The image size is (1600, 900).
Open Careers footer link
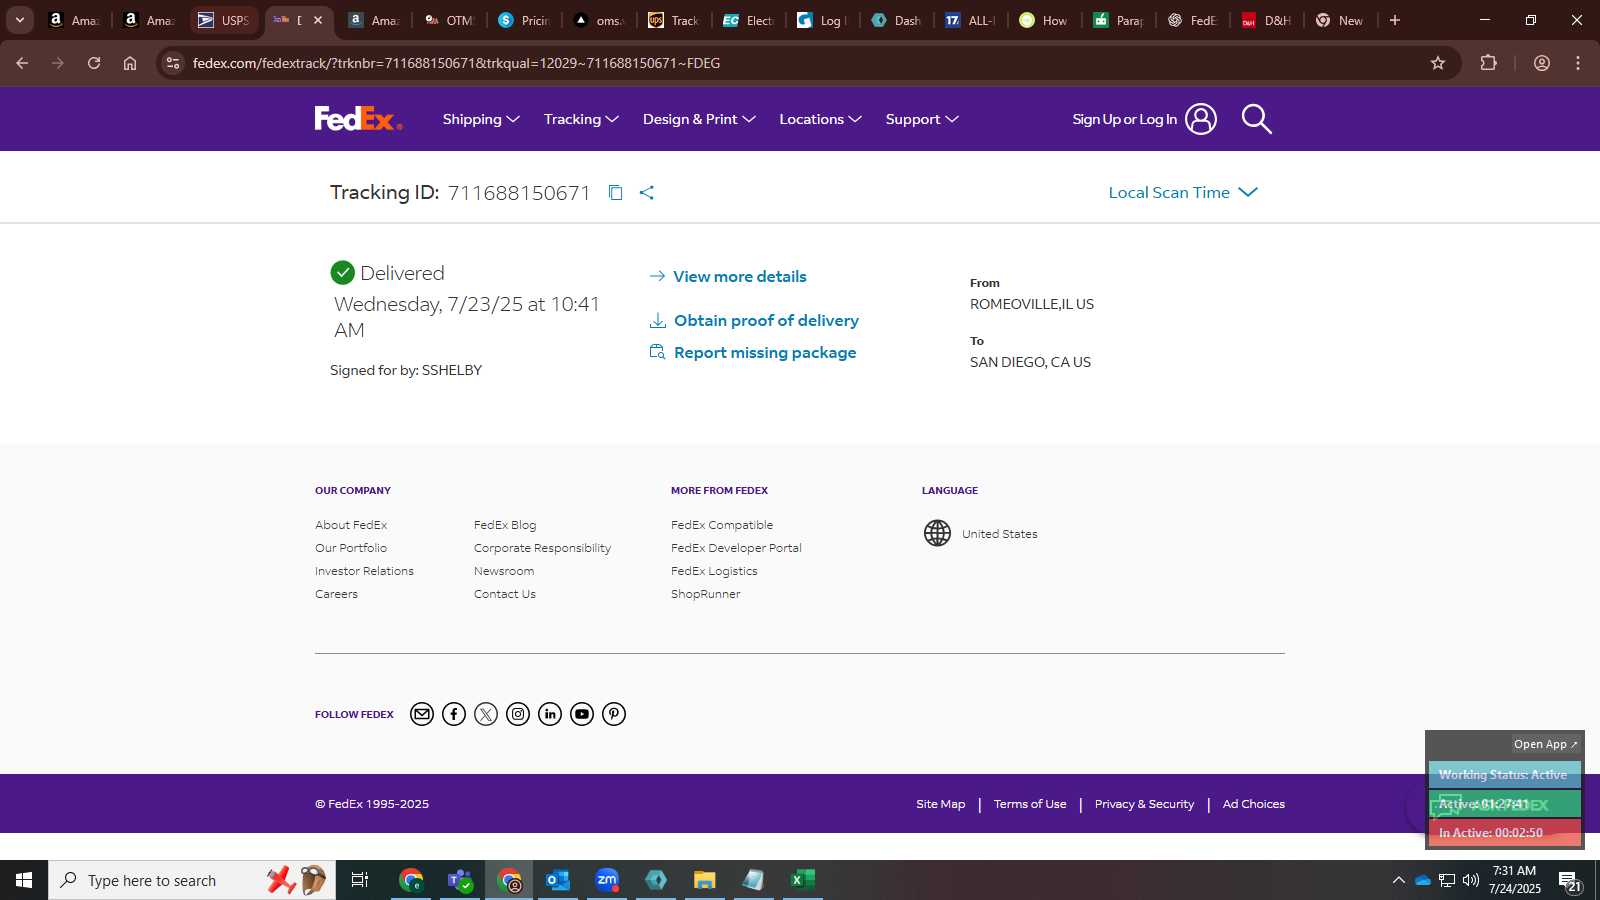[336, 594]
